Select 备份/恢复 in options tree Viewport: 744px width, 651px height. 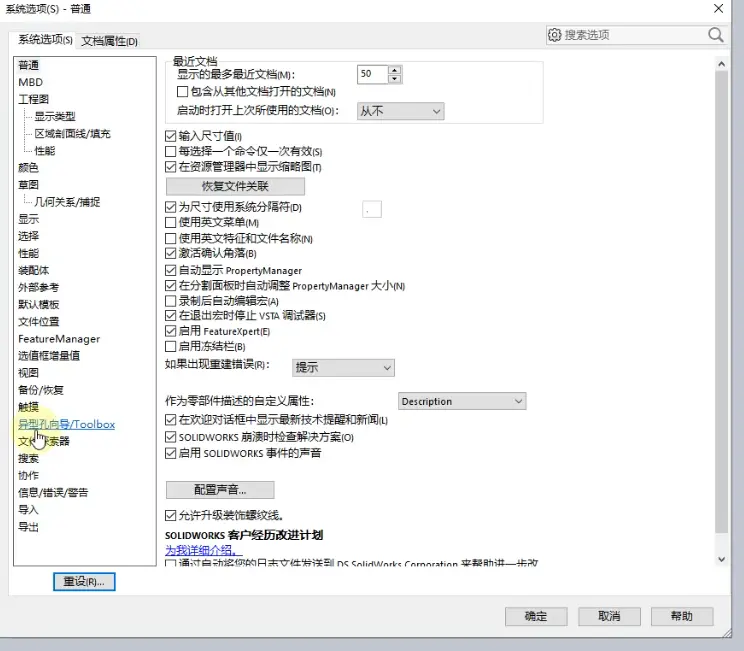[x=41, y=390]
